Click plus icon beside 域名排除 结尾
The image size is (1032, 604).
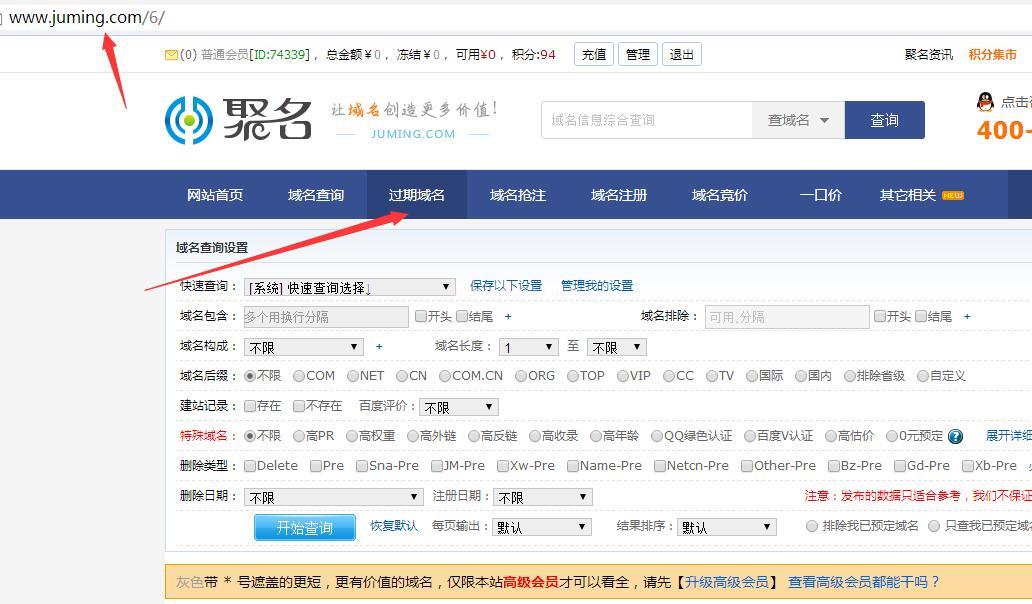pos(967,317)
